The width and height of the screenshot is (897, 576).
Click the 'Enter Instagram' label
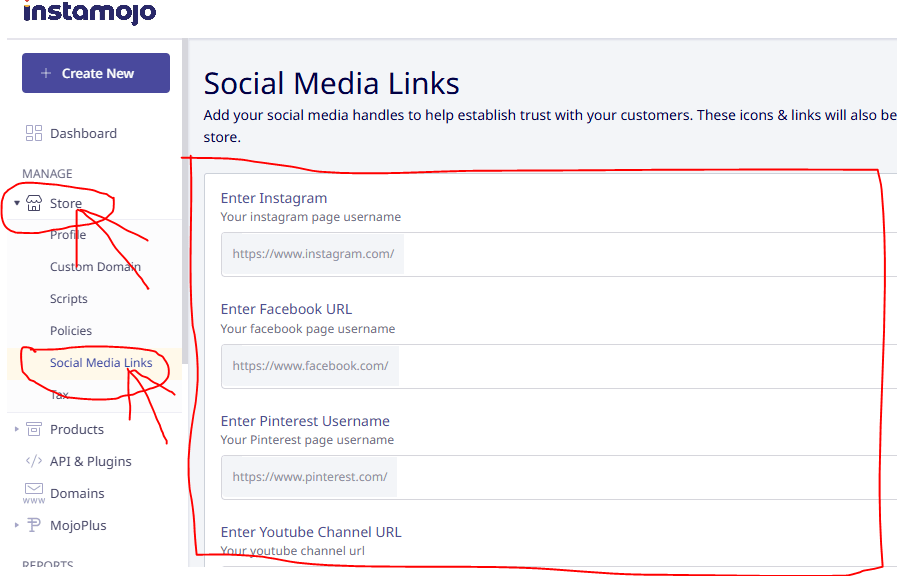click(274, 198)
